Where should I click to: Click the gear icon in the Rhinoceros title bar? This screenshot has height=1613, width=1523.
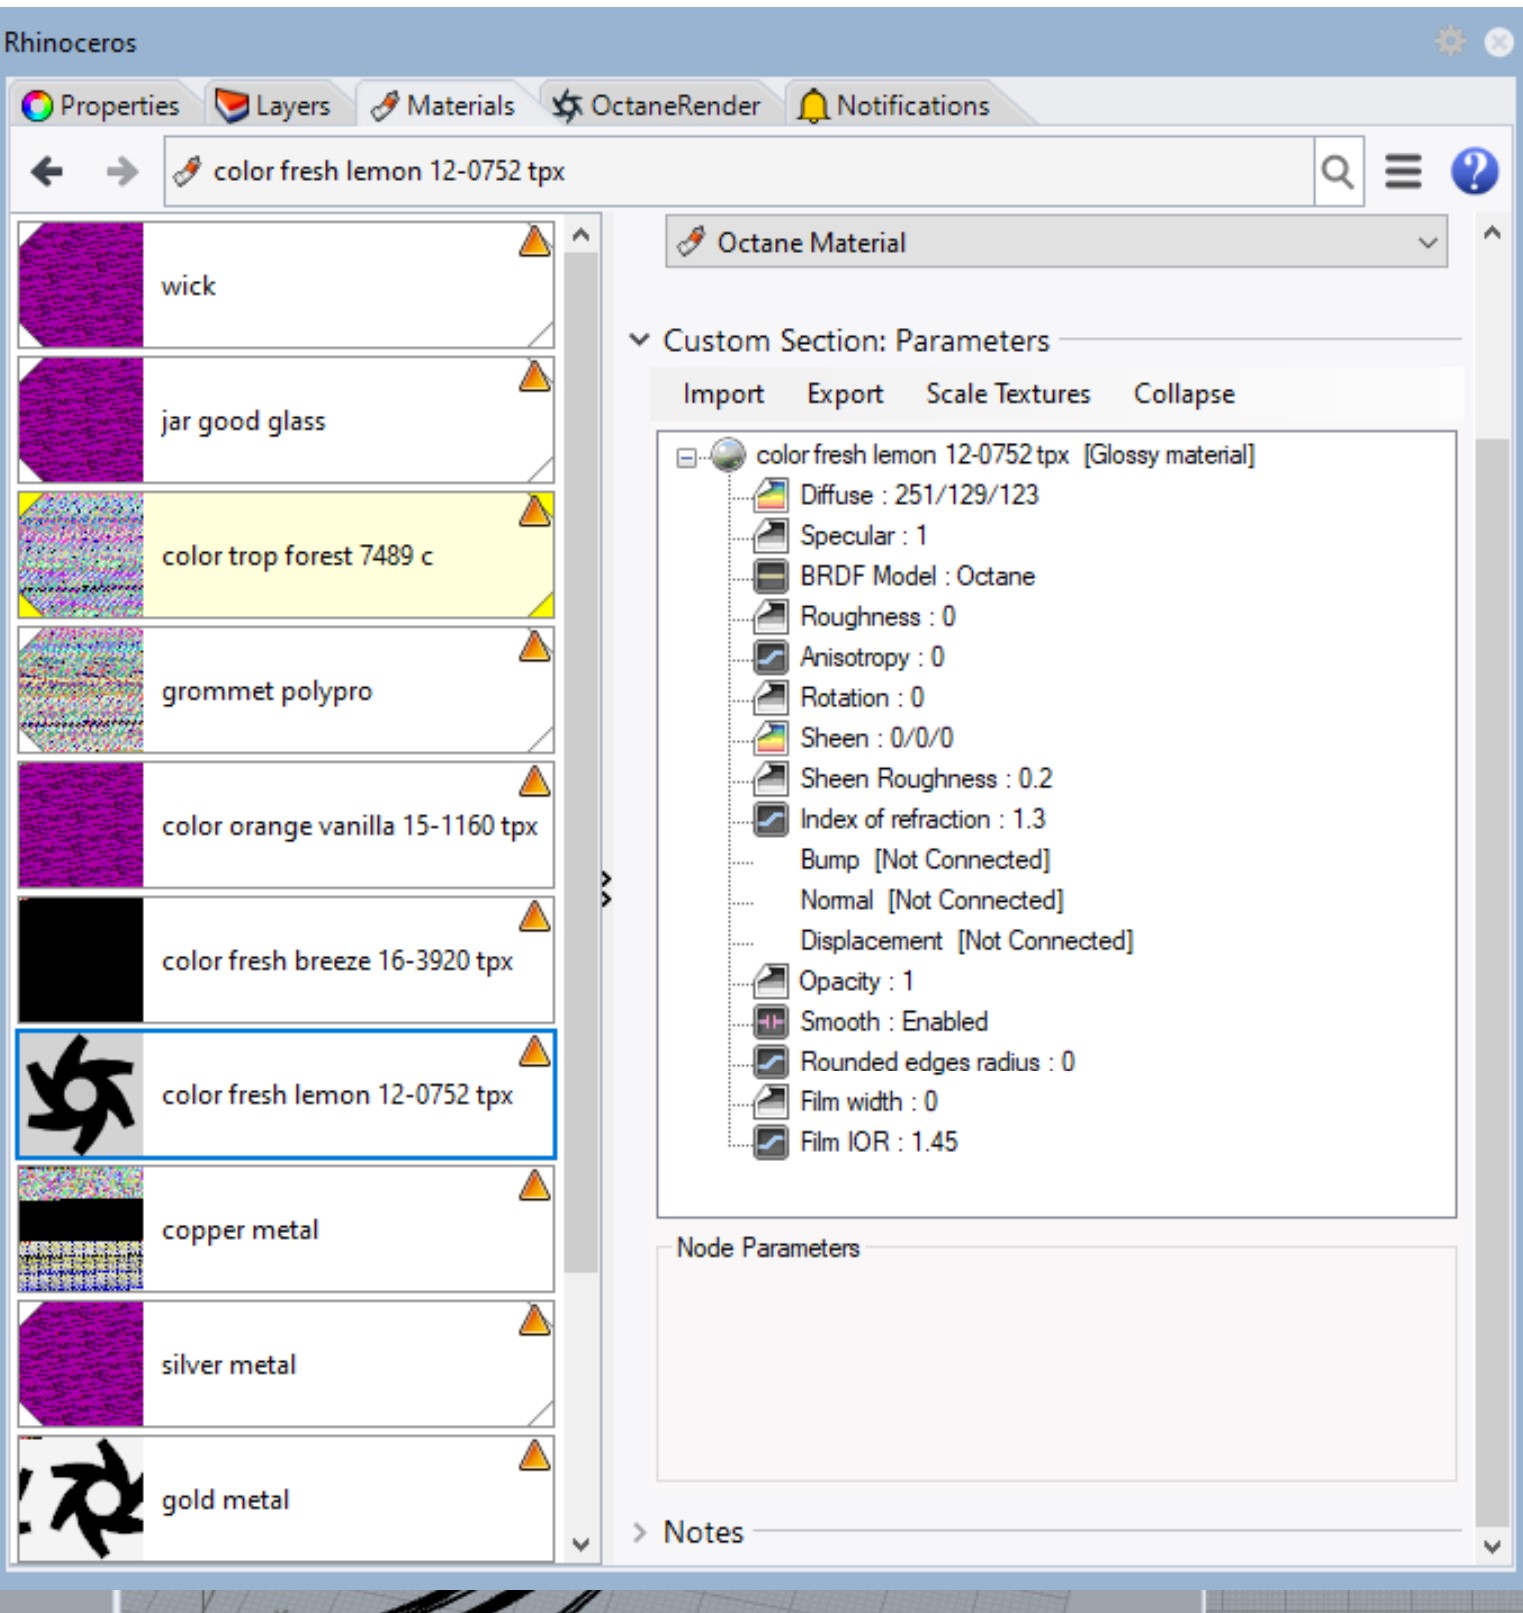1450,41
